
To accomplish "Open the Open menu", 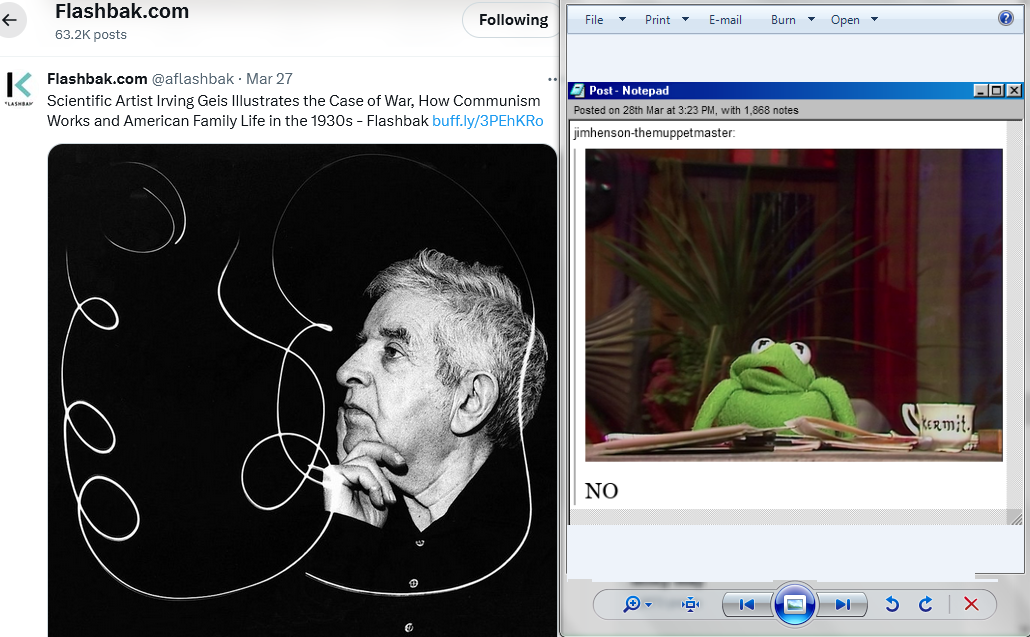I will coord(845,20).
